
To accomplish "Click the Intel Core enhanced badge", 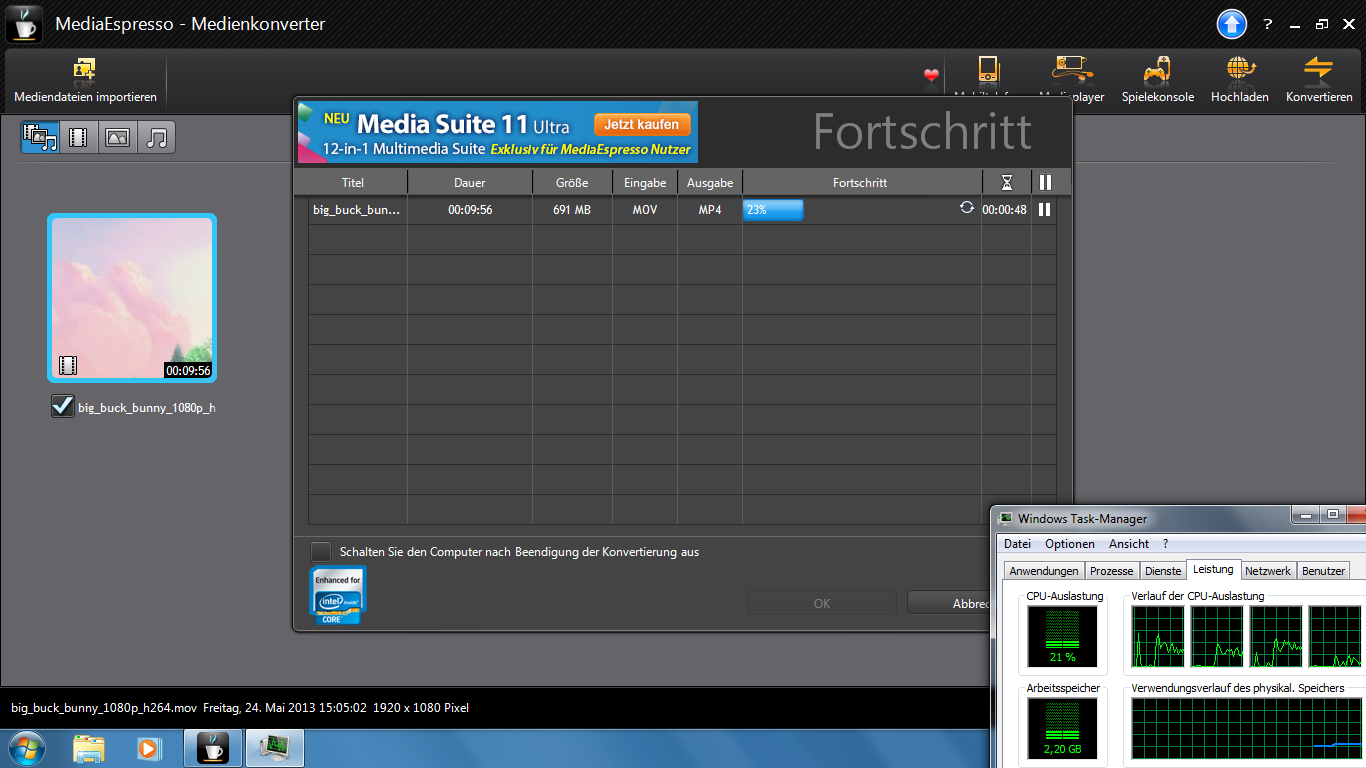I will coord(339,596).
